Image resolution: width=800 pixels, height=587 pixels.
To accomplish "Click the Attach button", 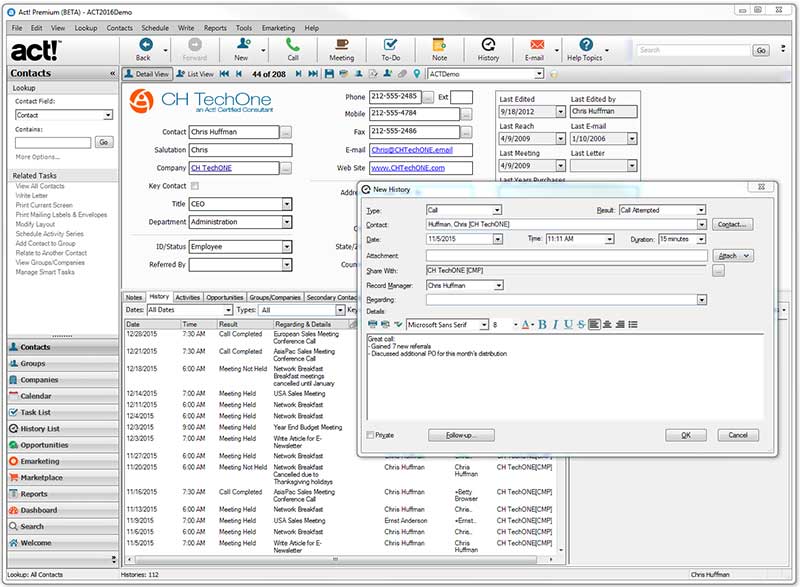I will click(x=733, y=256).
